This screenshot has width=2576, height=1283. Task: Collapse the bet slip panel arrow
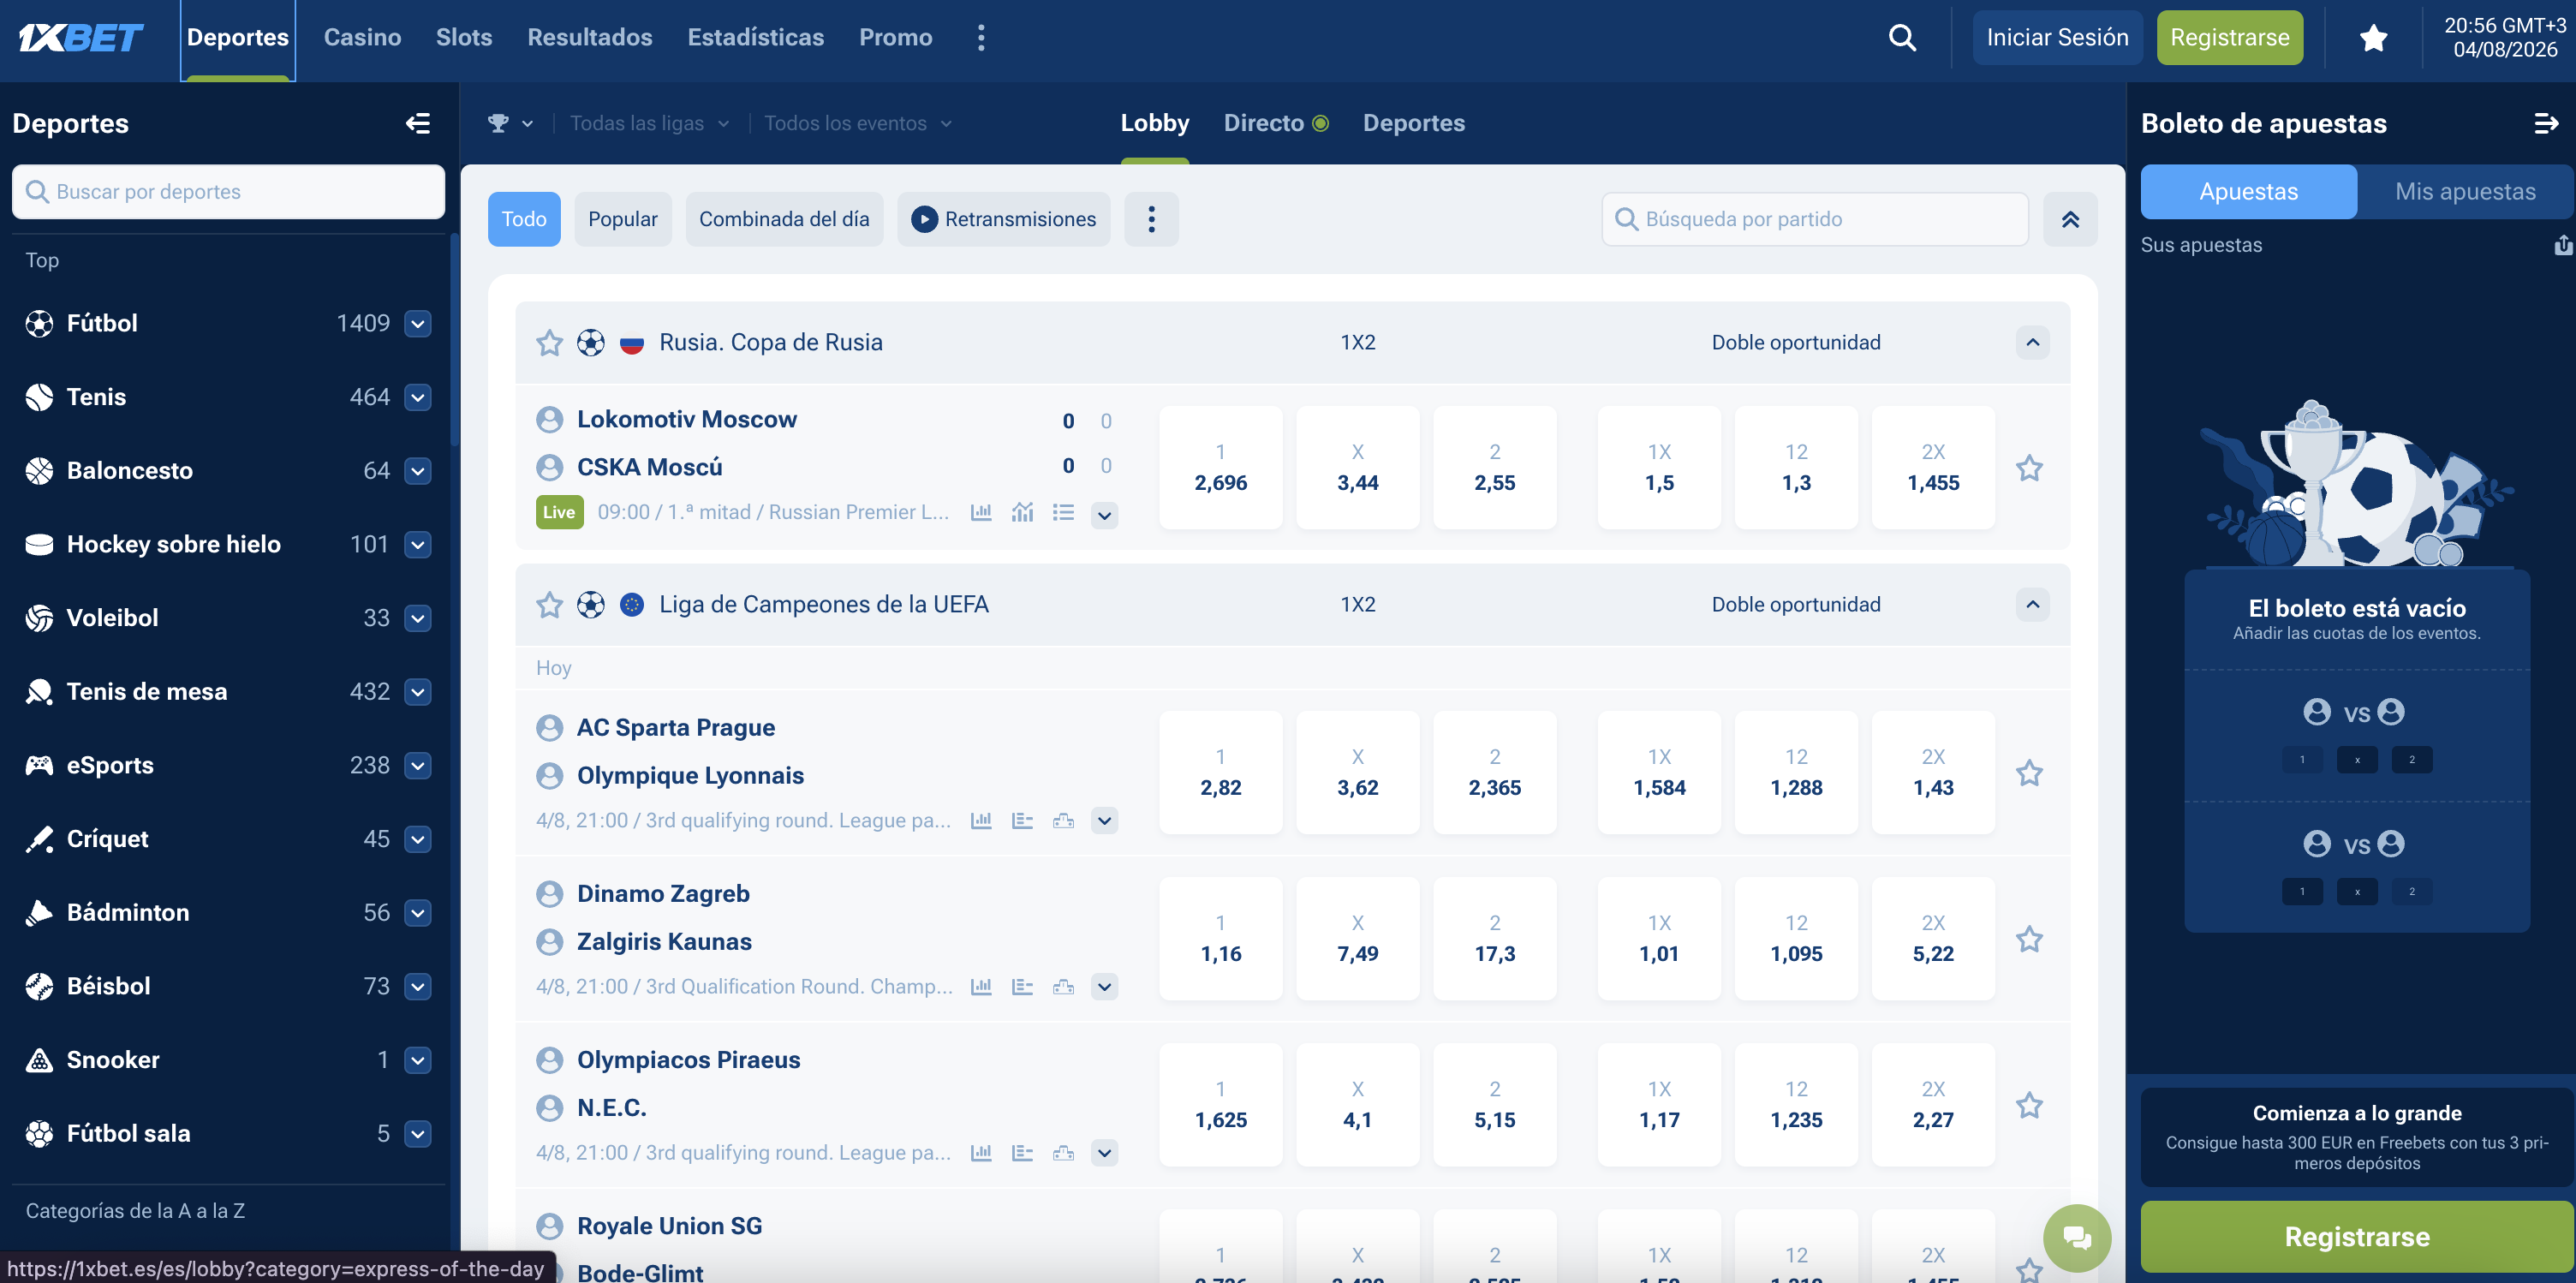(x=2546, y=123)
